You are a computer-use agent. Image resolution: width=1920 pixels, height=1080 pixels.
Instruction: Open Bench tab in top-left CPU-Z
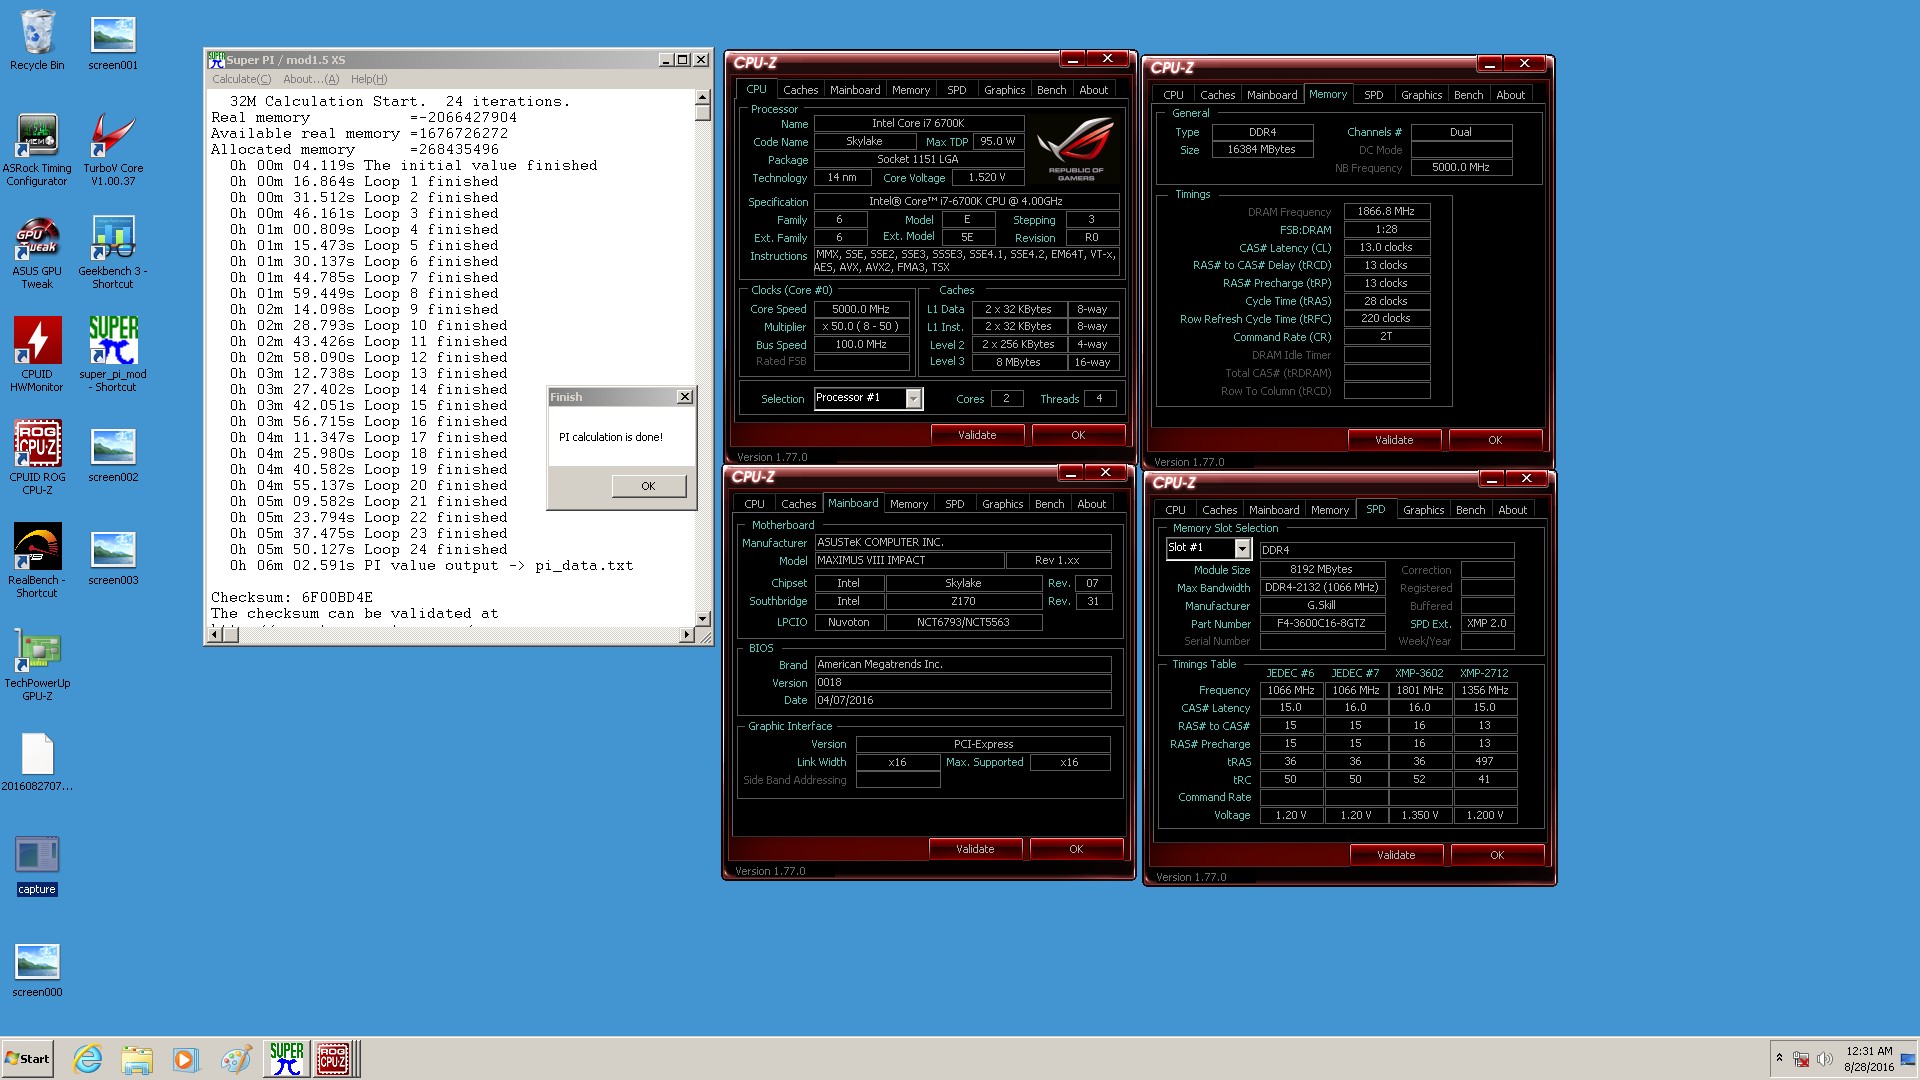(x=1051, y=90)
